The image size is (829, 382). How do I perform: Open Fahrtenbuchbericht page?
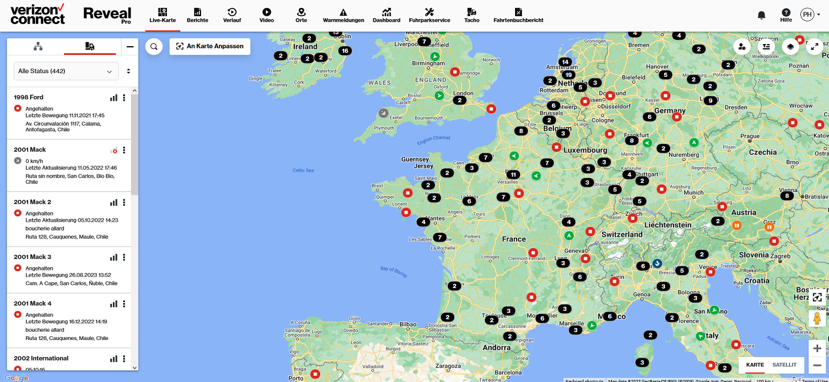coord(518,15)
